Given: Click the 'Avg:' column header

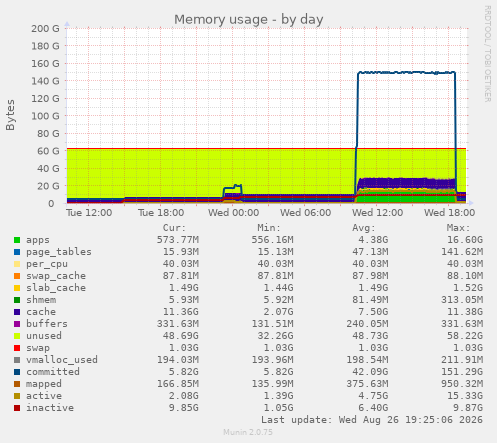Looking at the screenshot, I should (x=364, y=228).
